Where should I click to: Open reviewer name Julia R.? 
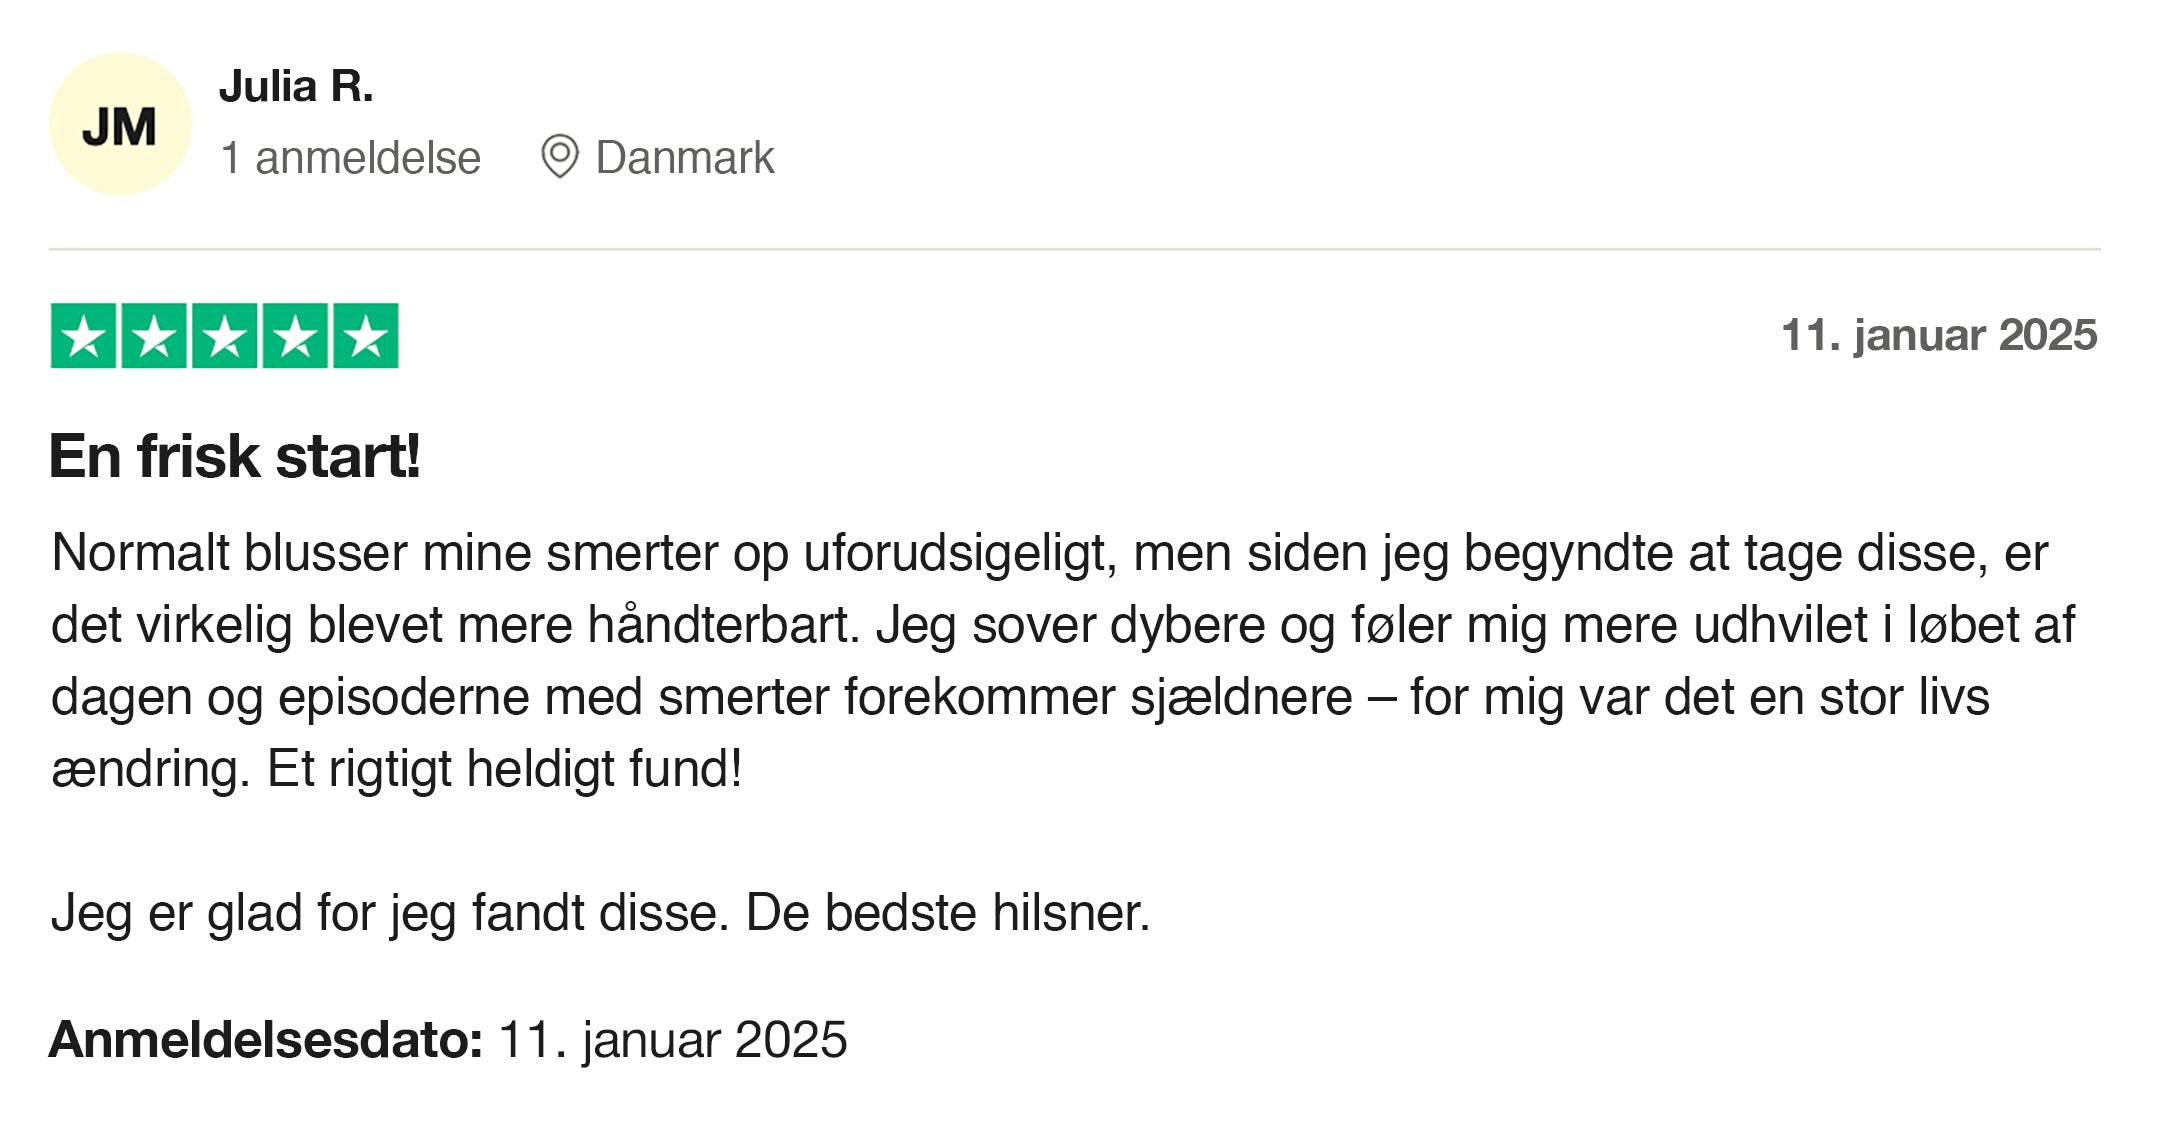[x=296, y=86]
